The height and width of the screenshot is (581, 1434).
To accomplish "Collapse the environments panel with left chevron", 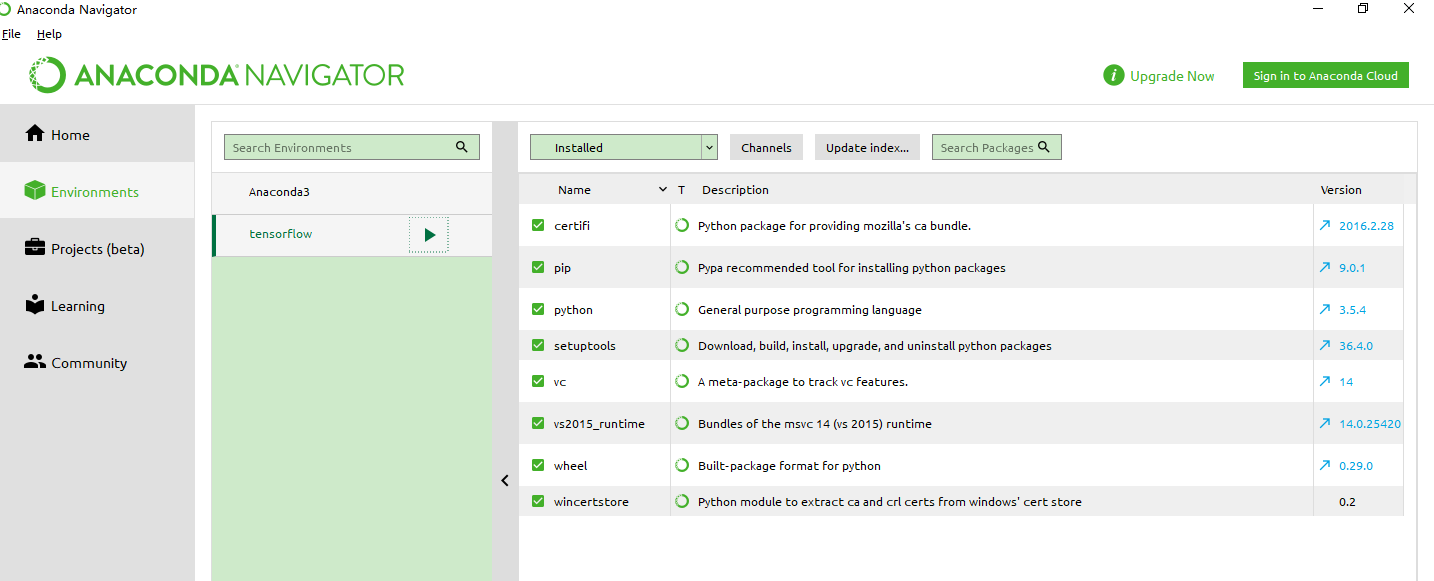I will coord(505,481).
